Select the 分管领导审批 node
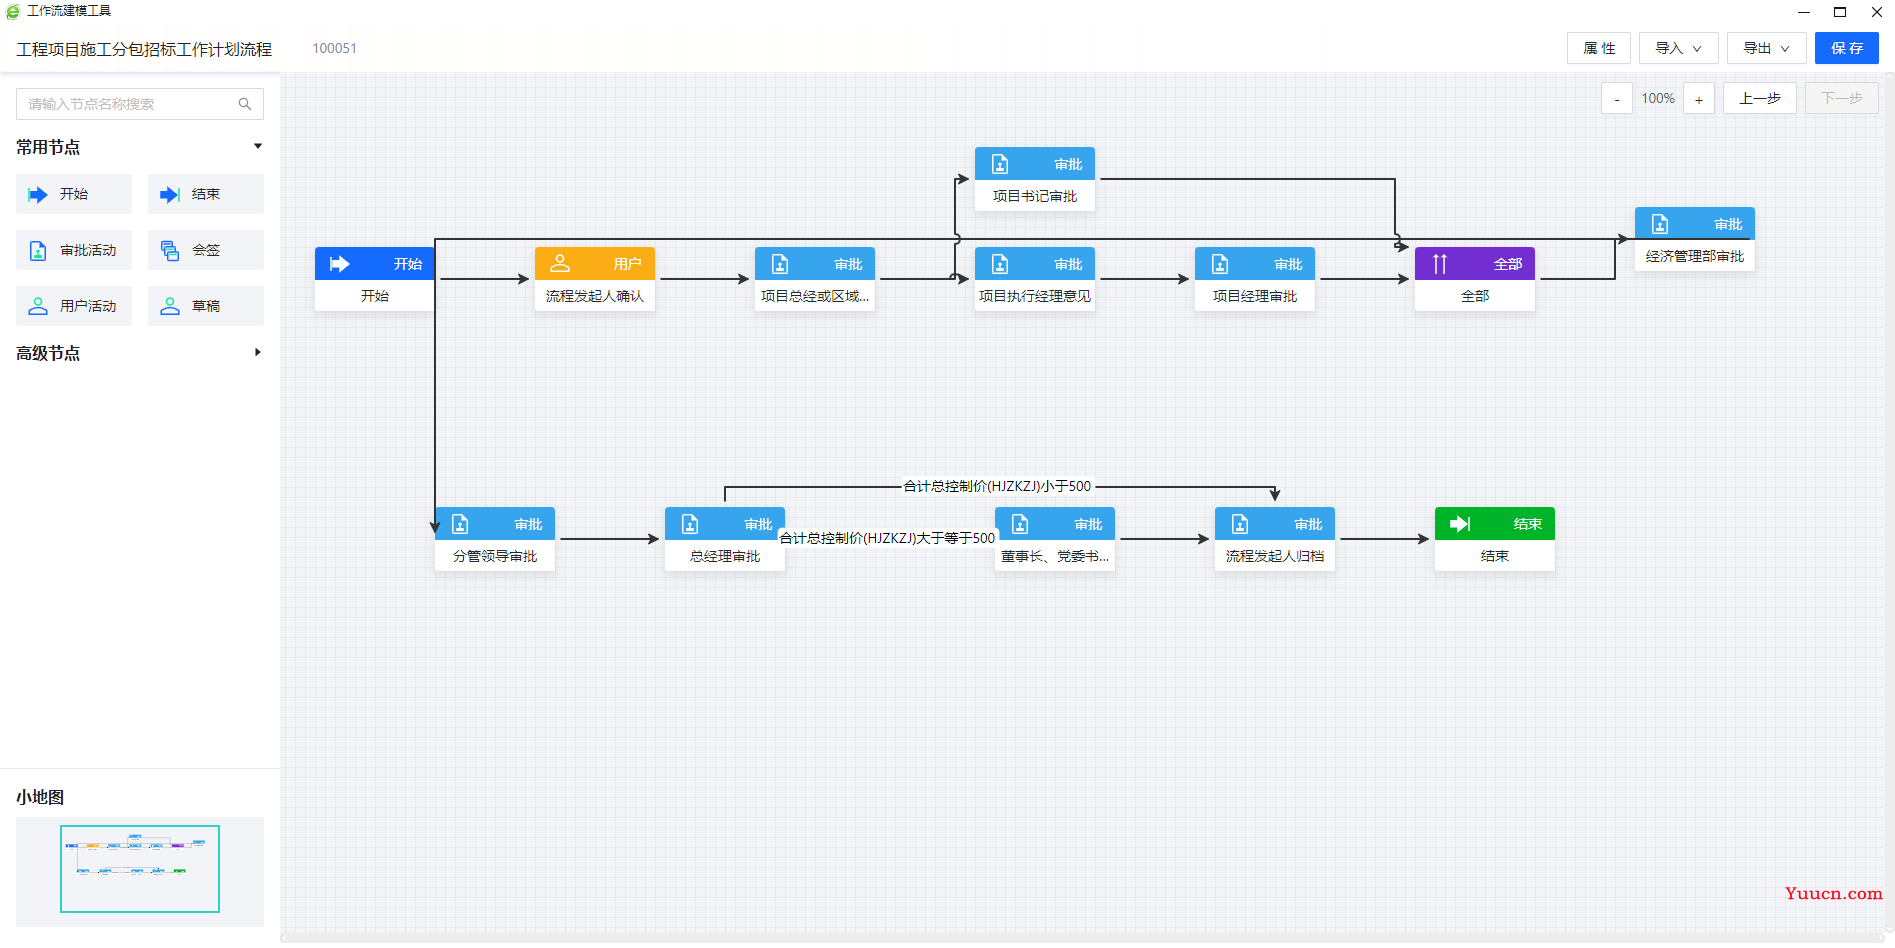The image size is (1895, 948). (x=495, y=539)
